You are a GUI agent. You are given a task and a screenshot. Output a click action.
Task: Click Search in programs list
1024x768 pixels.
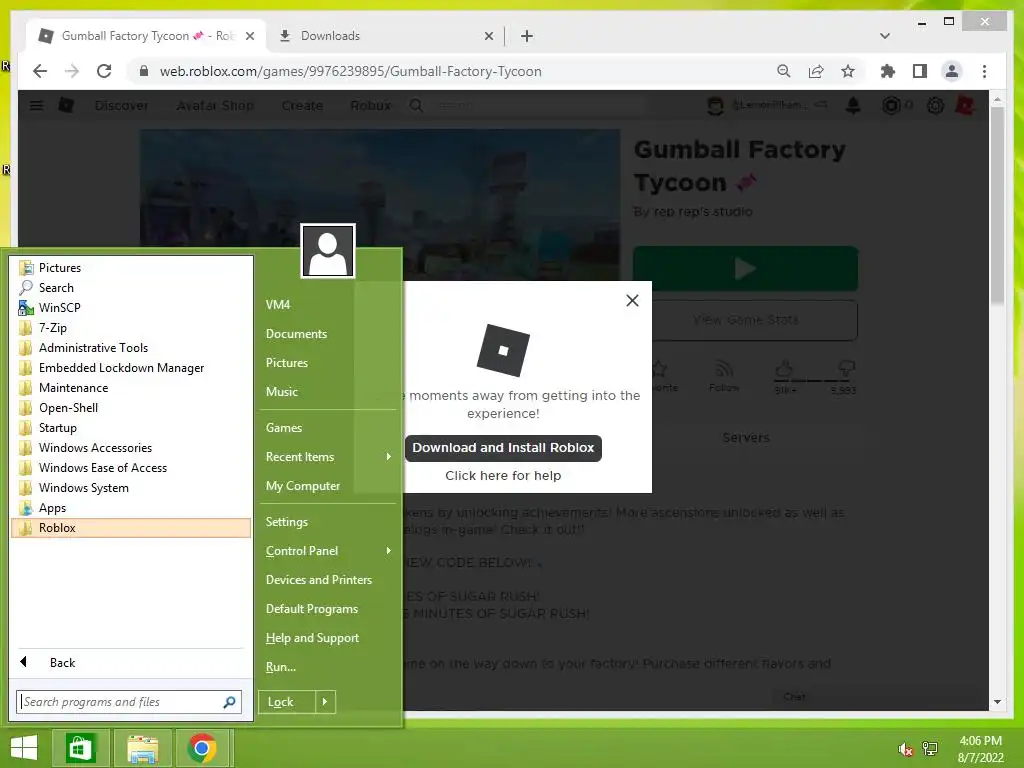click(131, 287)
